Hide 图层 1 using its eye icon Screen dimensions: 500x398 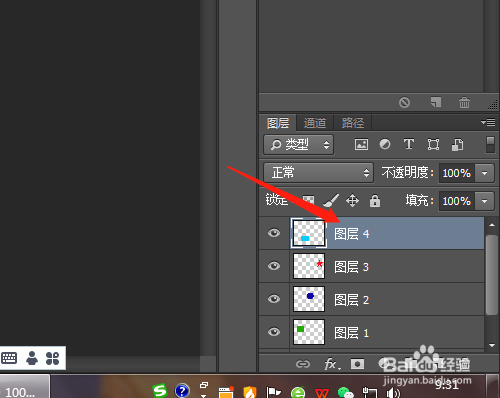click(x=274, y=332)
